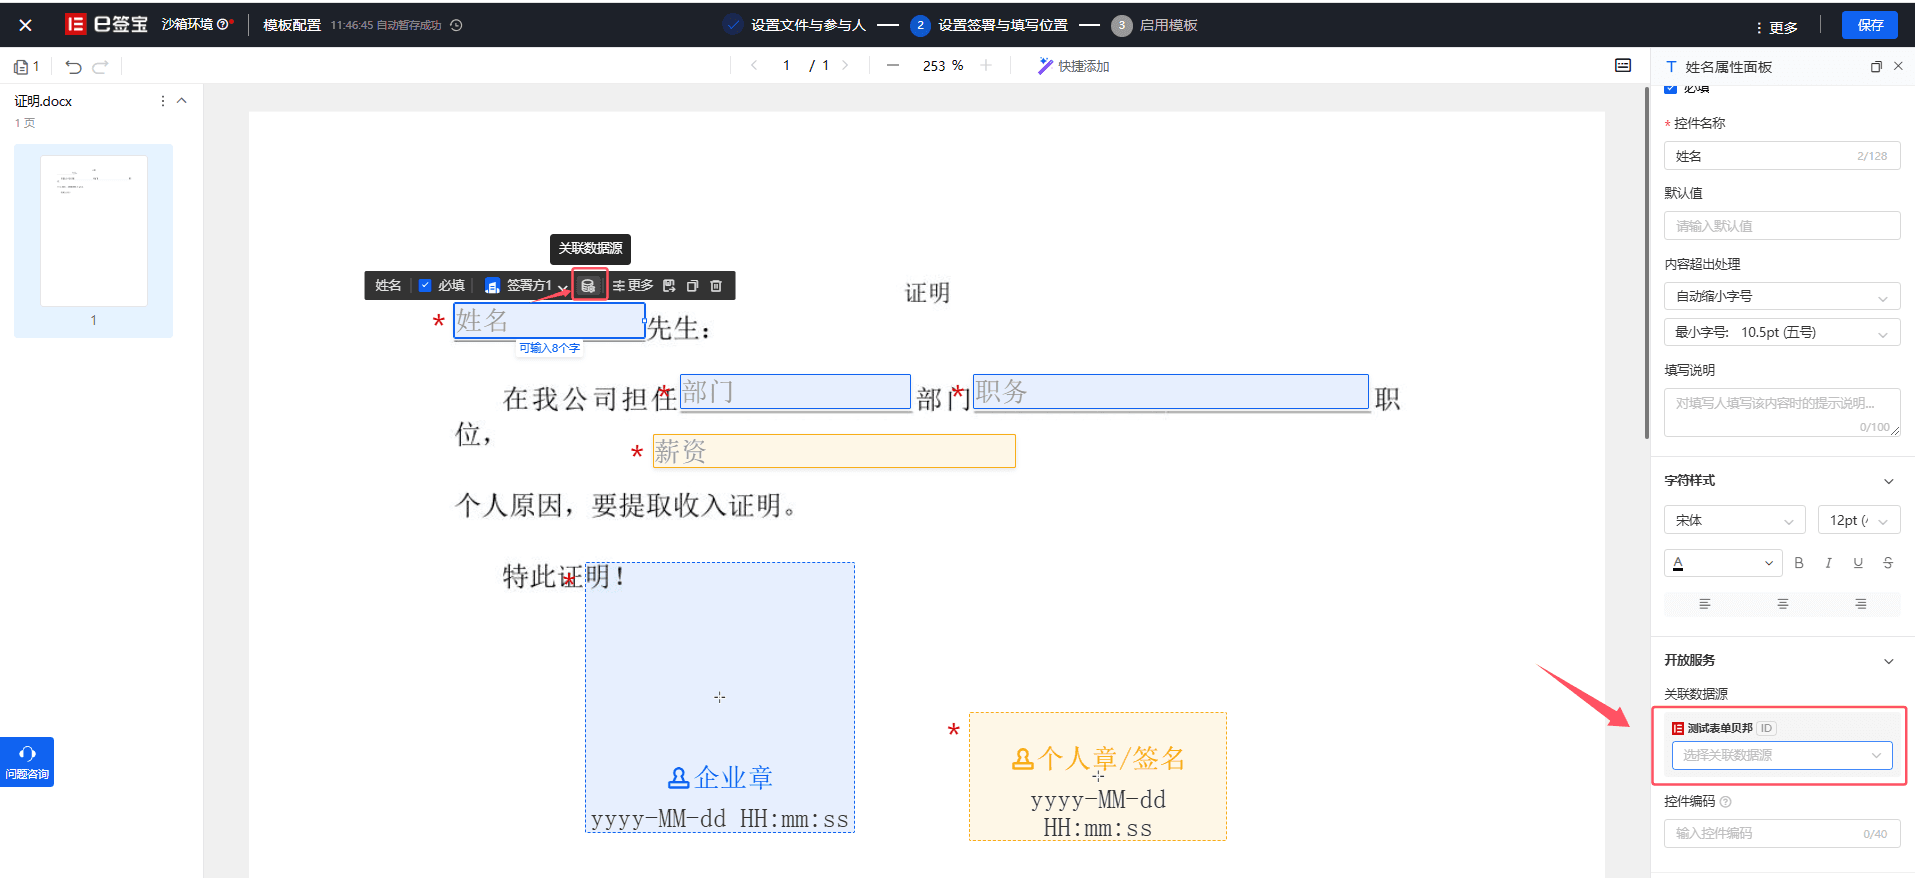Click the 填写说明 text area

click(1782, 412)
